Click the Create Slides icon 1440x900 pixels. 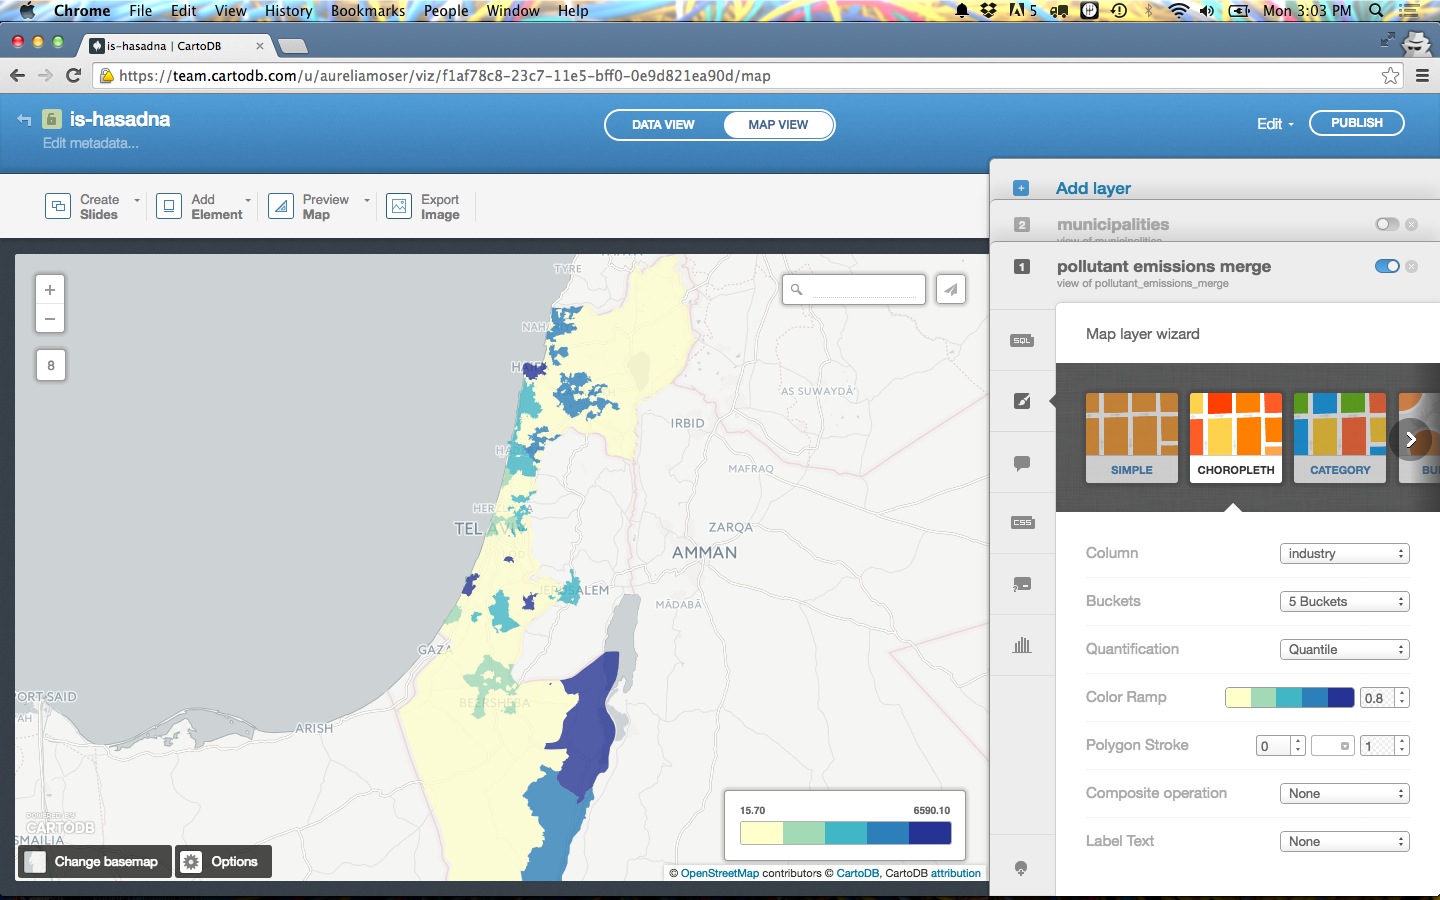click(x=58, y=206)
